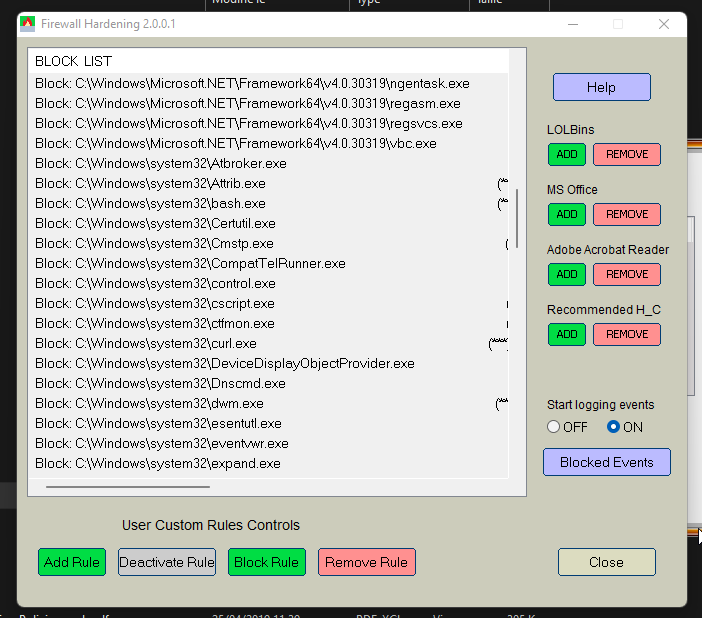Click Add Rule button
This screenshot has height=618, width=702.
pos(72,562)
